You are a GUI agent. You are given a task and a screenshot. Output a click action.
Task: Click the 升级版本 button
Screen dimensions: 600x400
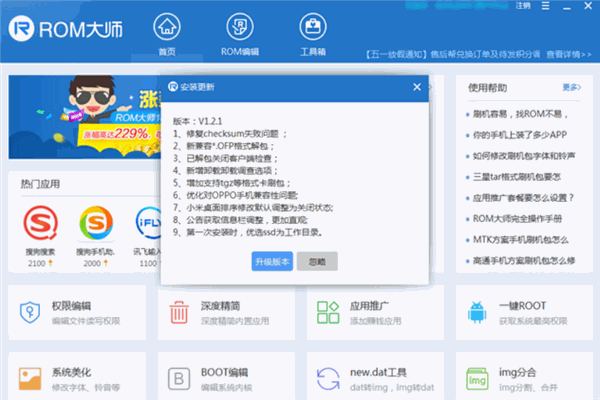click(272, 261)
